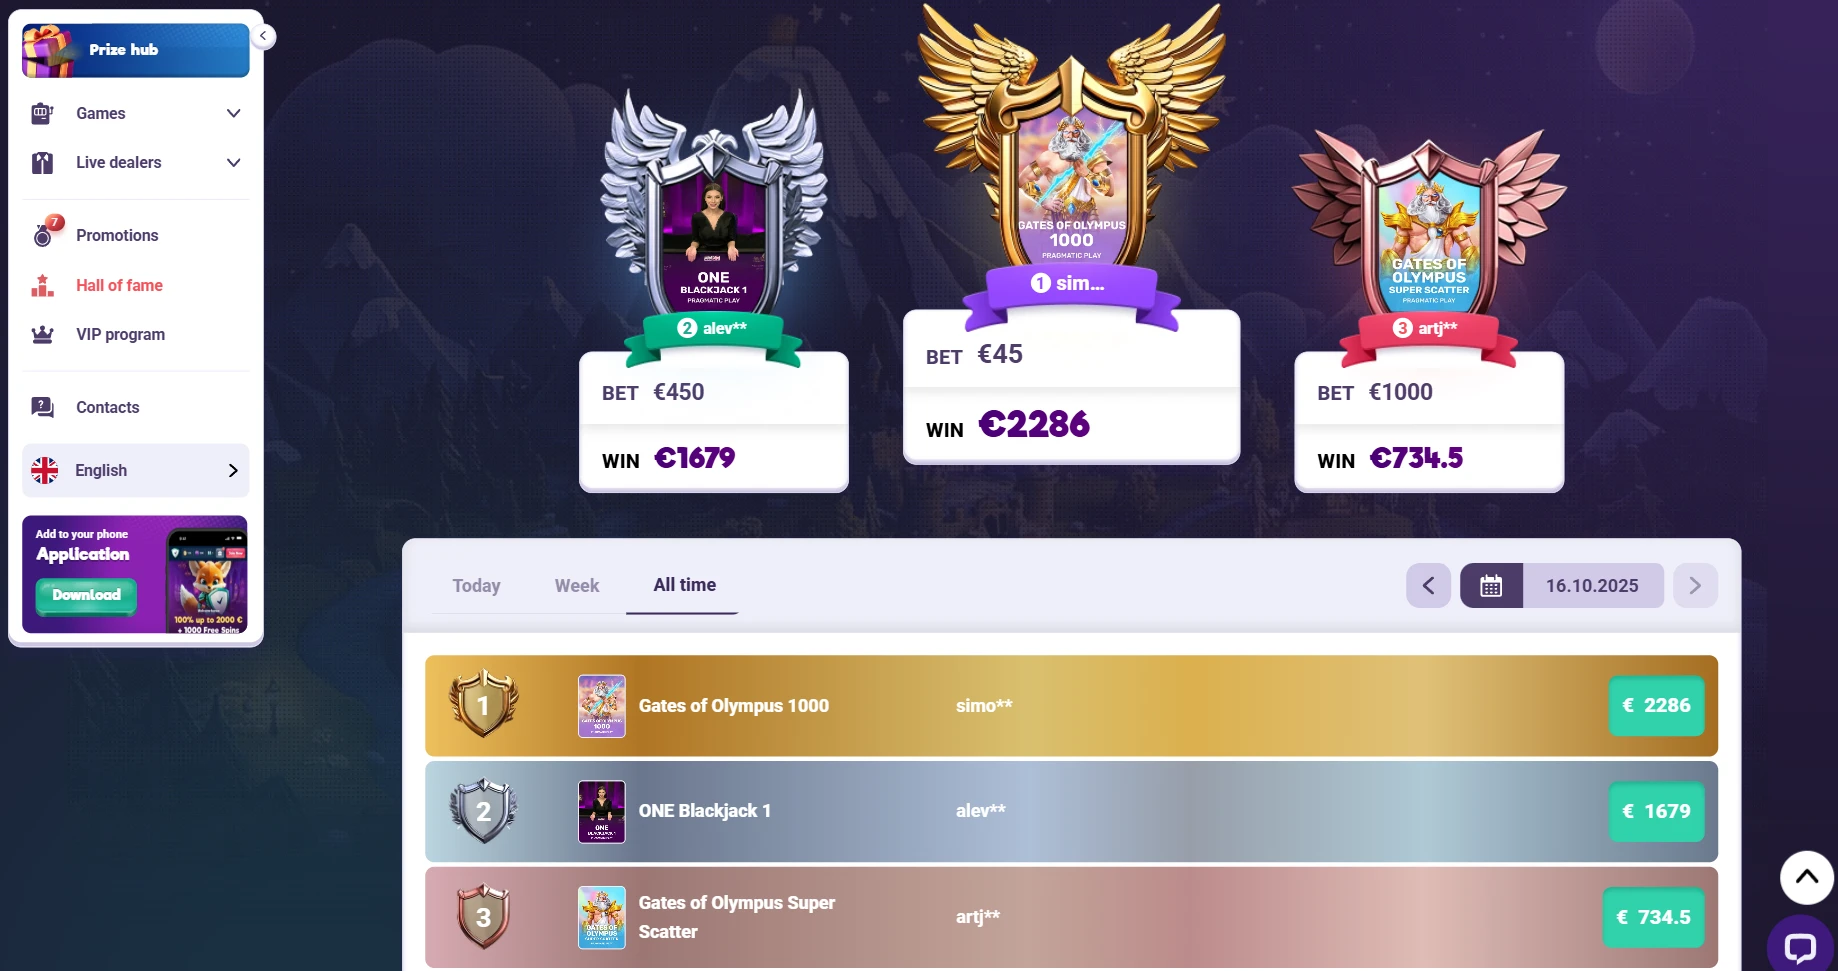Screen dimensions: 1838x971
Task: Collapse the sidebar with the arrow button
Action: (263, 37)
